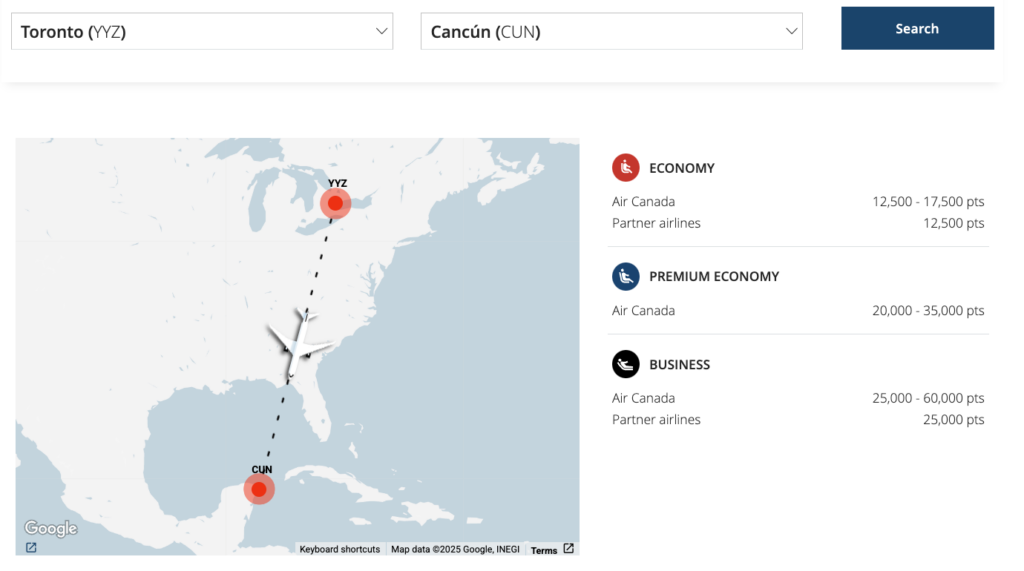Open the map Terms link
The height and width of the screenshot is (571, 1024).
point(544,550)
